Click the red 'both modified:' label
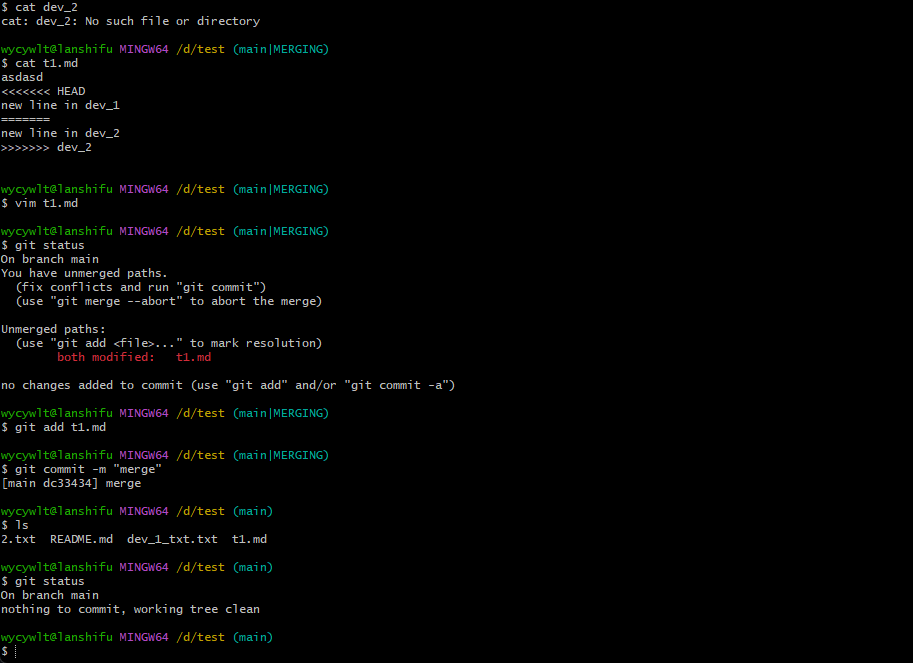Image resolution: width=913 pixels, height=663 pixels. pos(106,357)
